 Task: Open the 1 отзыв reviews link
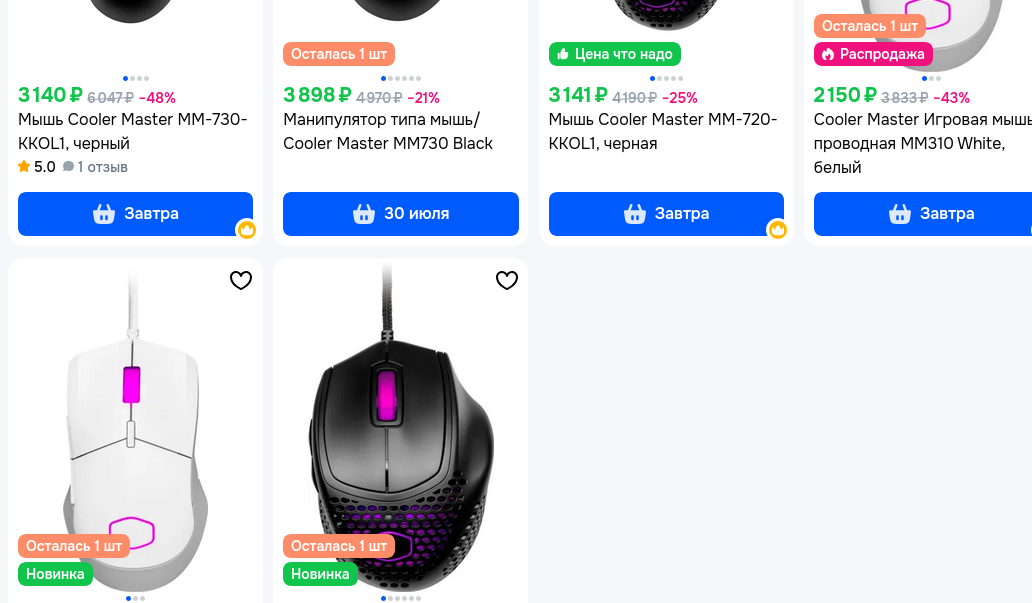96,167
